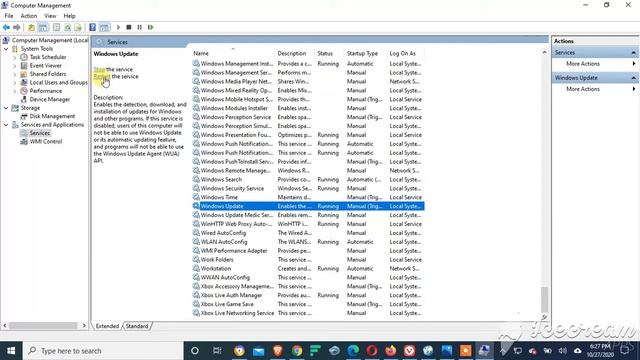
Task: Launch Google Chrome from the taskbar
Action: (x=297, y=351)
